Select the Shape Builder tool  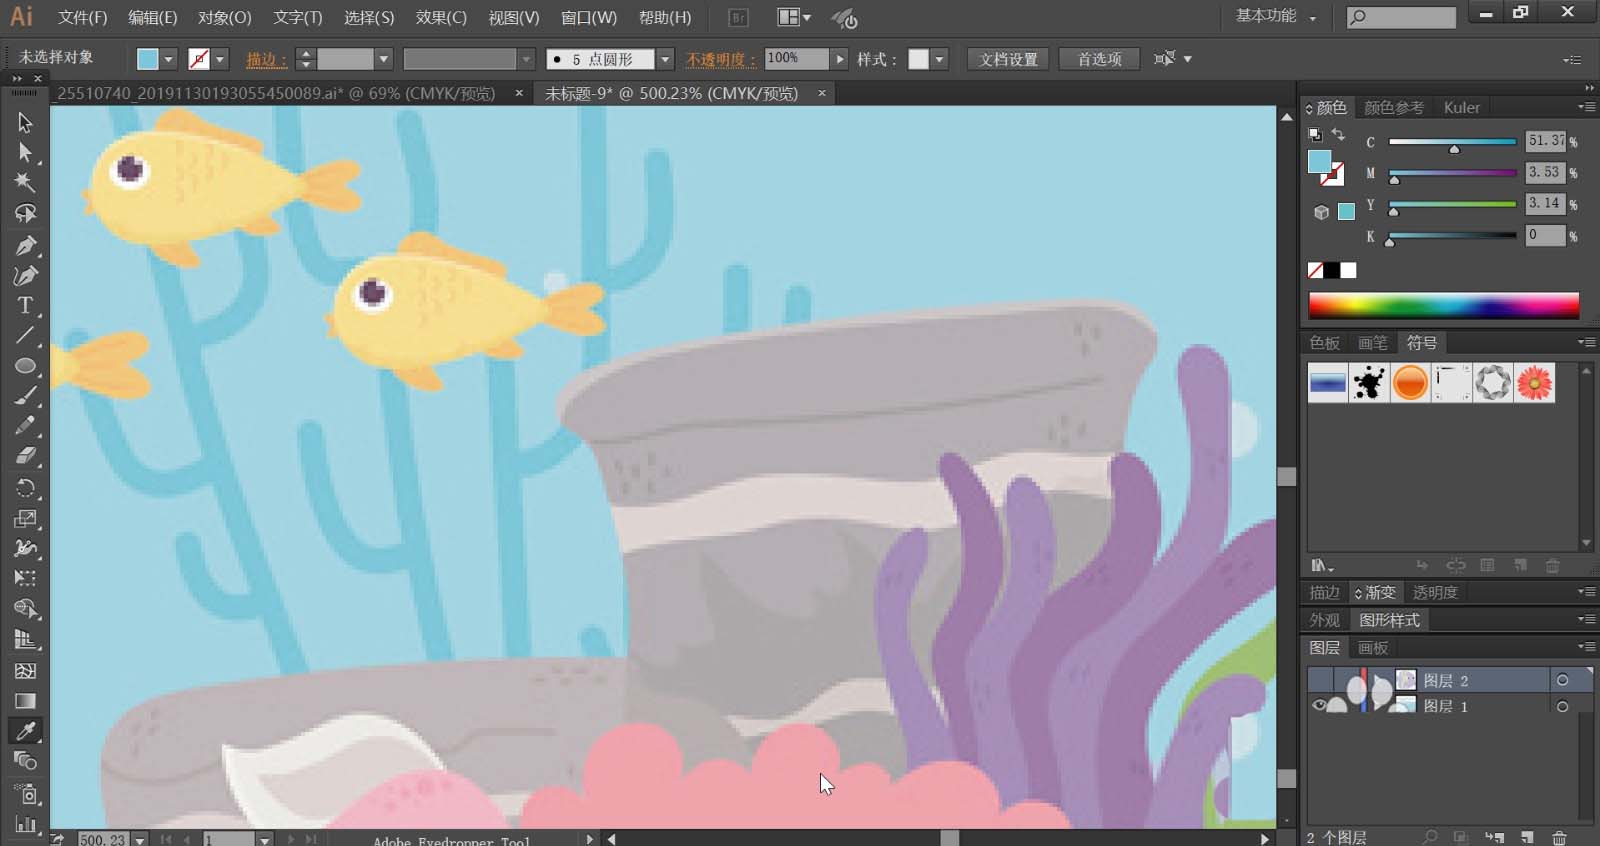click(25, 608)
